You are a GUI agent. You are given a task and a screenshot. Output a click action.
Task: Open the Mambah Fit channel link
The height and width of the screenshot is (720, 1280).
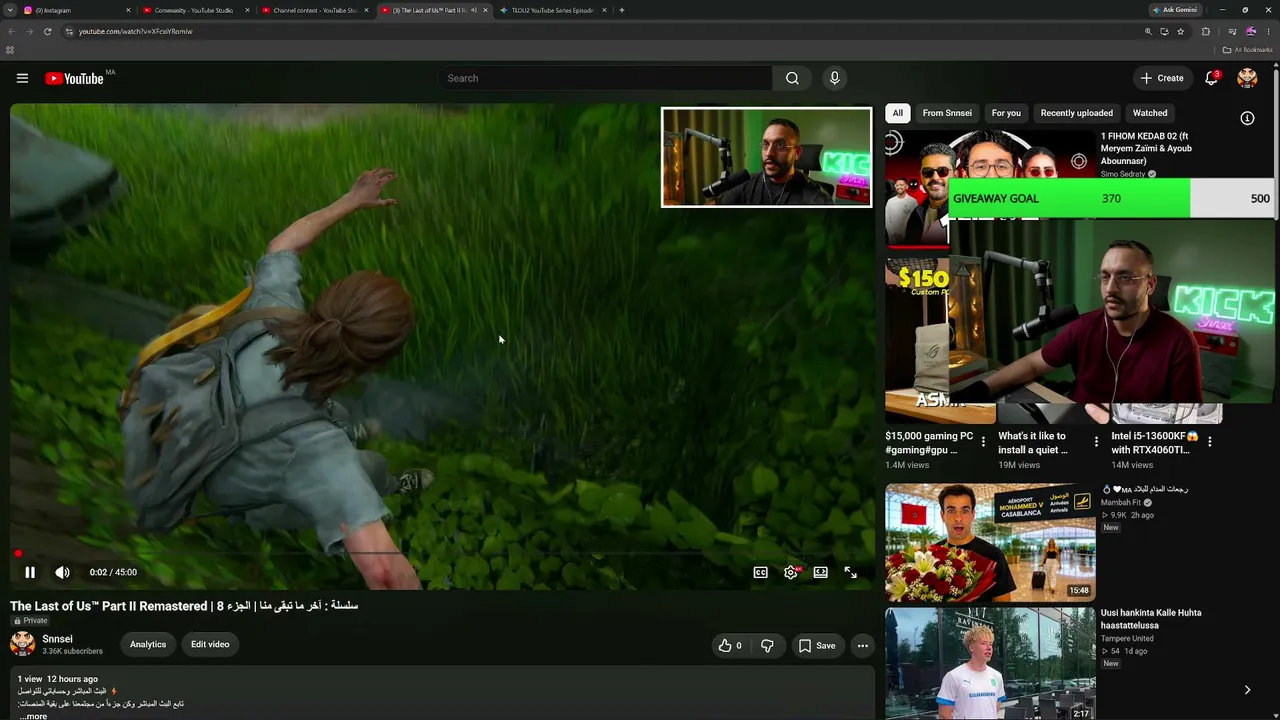click(x=1121, y=502)
